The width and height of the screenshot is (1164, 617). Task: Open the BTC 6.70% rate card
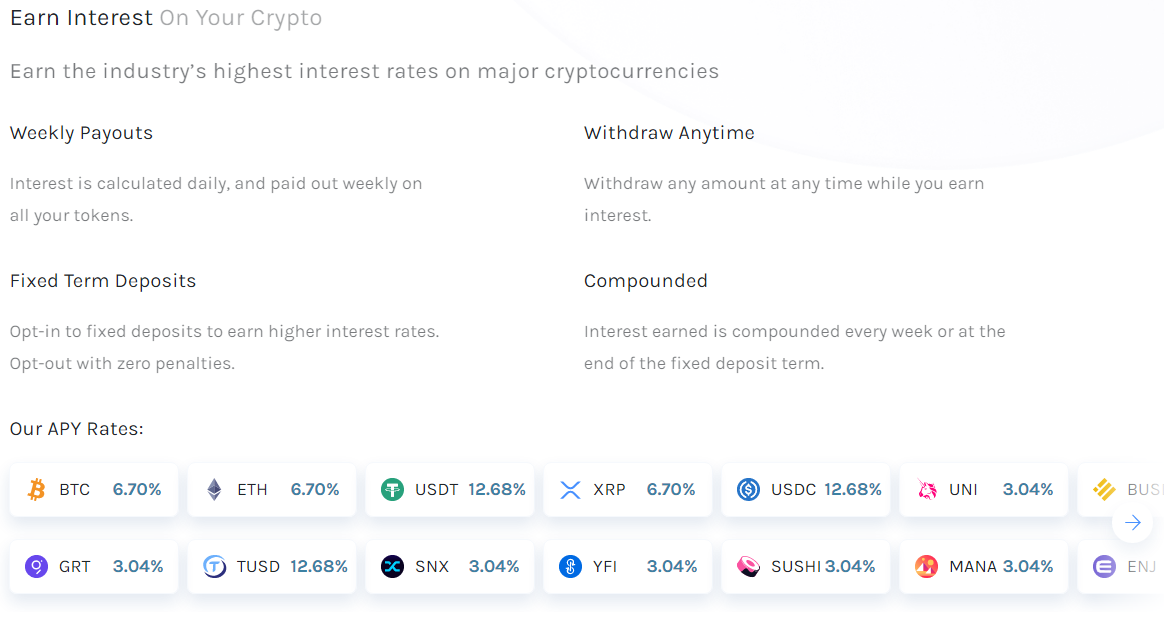pyautogui.click(x=93, y=489)
